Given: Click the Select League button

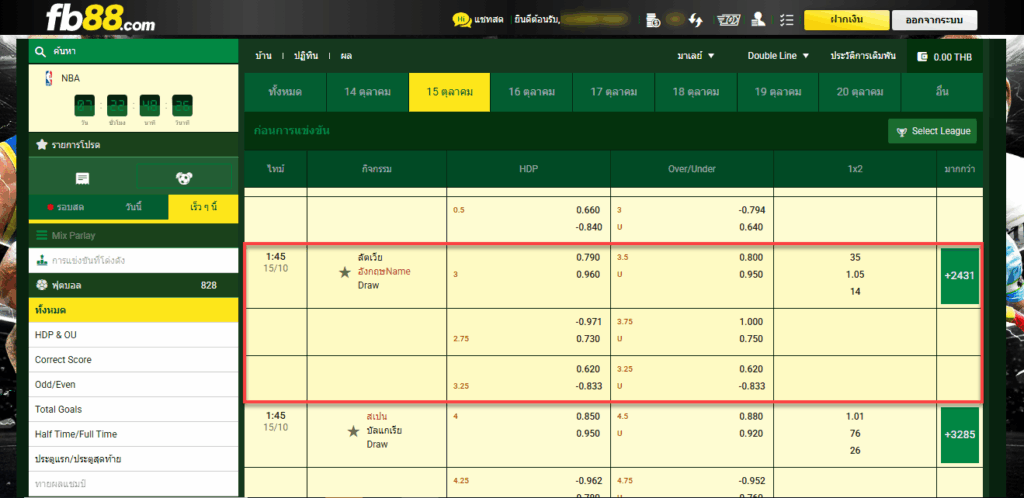Looking at the screenshot, I should point(933,131).
